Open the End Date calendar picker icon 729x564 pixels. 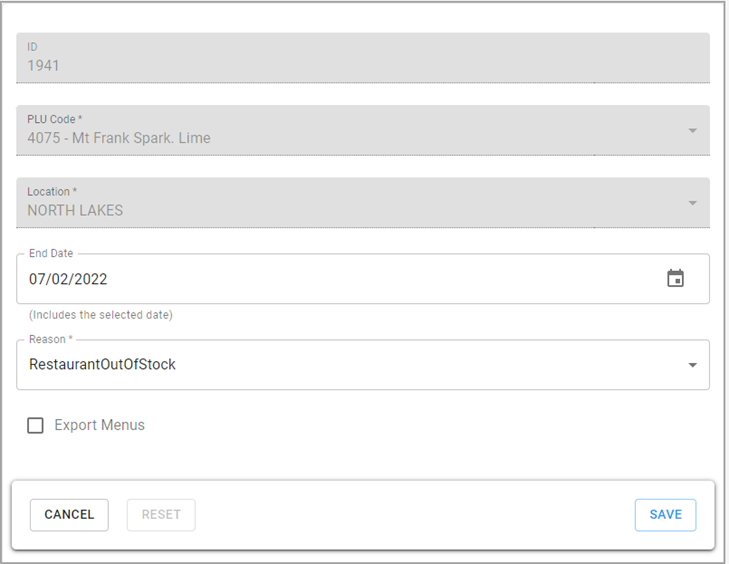[x=675, y=279]
